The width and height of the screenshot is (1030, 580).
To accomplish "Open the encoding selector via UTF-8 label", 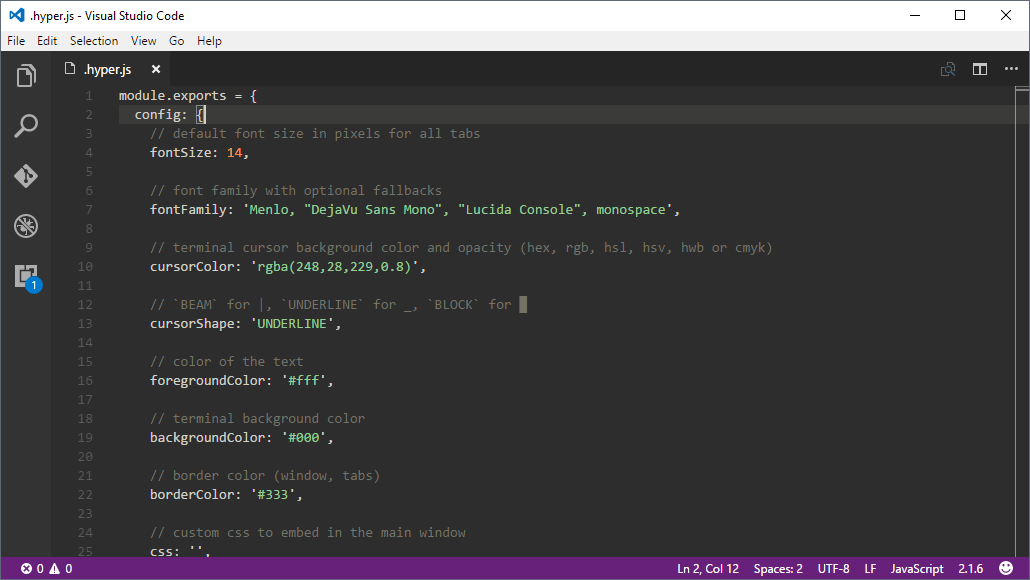I will coord(833,568).
